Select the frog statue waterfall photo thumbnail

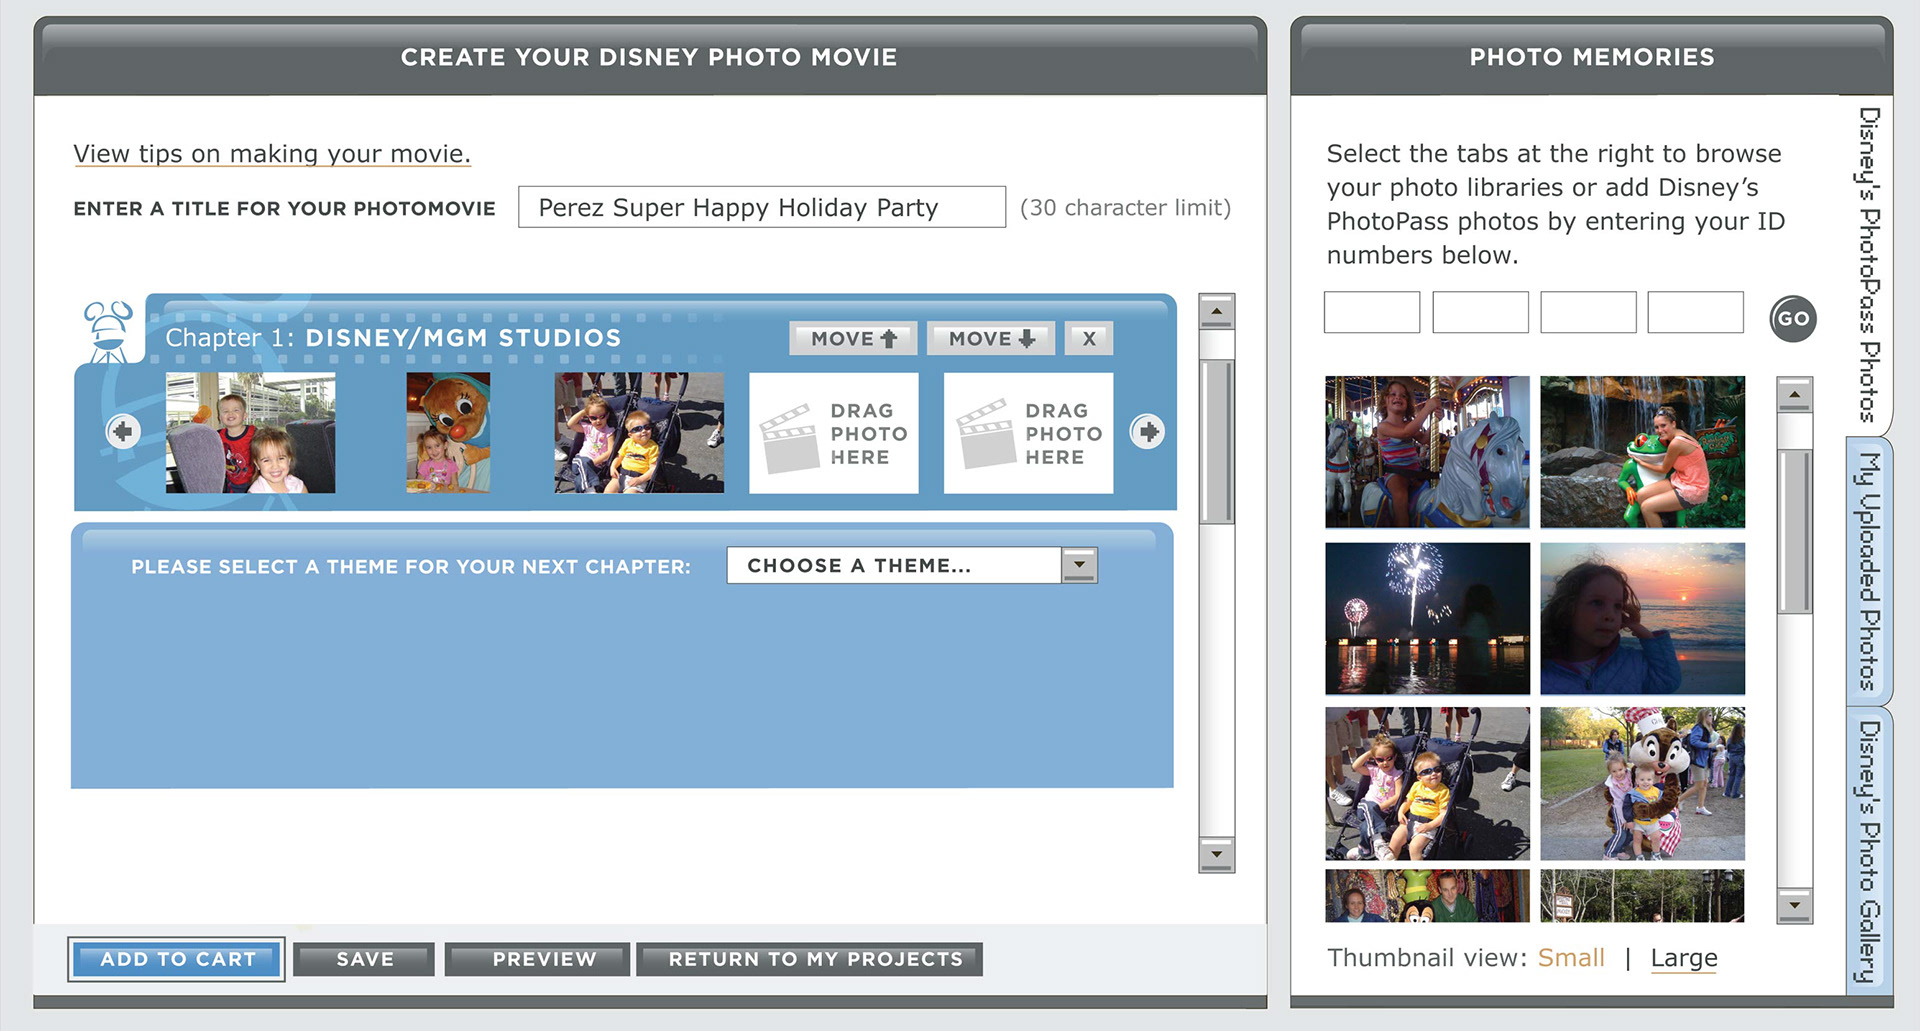point(1642,452)
